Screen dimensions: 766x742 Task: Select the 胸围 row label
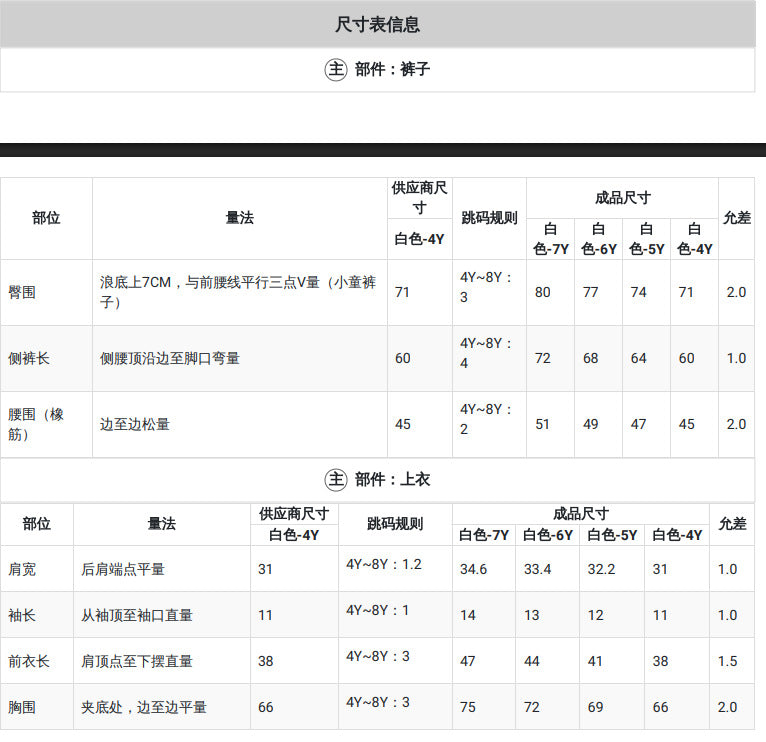pyautogui.click(x=22, y=707)
